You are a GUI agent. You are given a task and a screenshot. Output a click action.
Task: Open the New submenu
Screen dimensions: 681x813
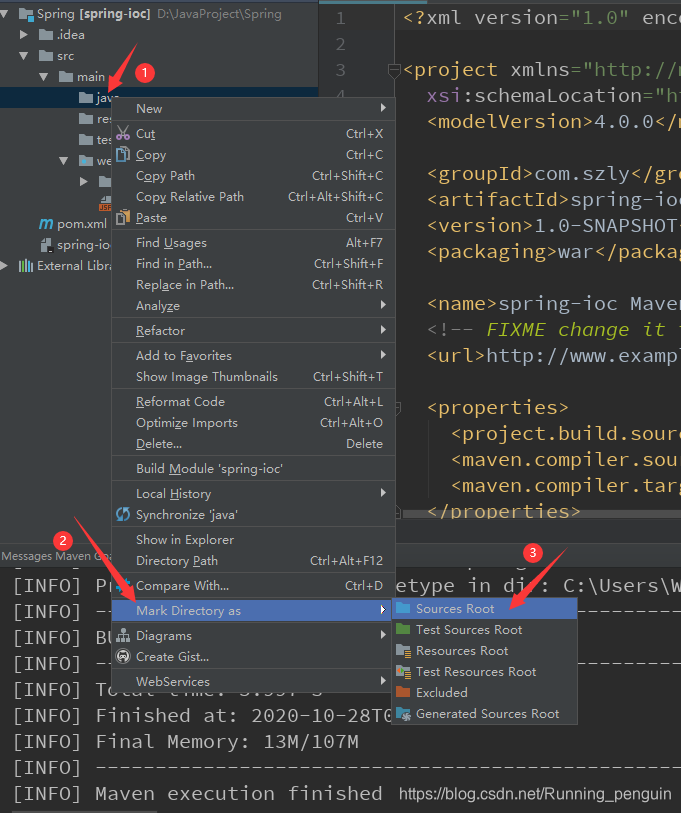click(x=254, y=108)
